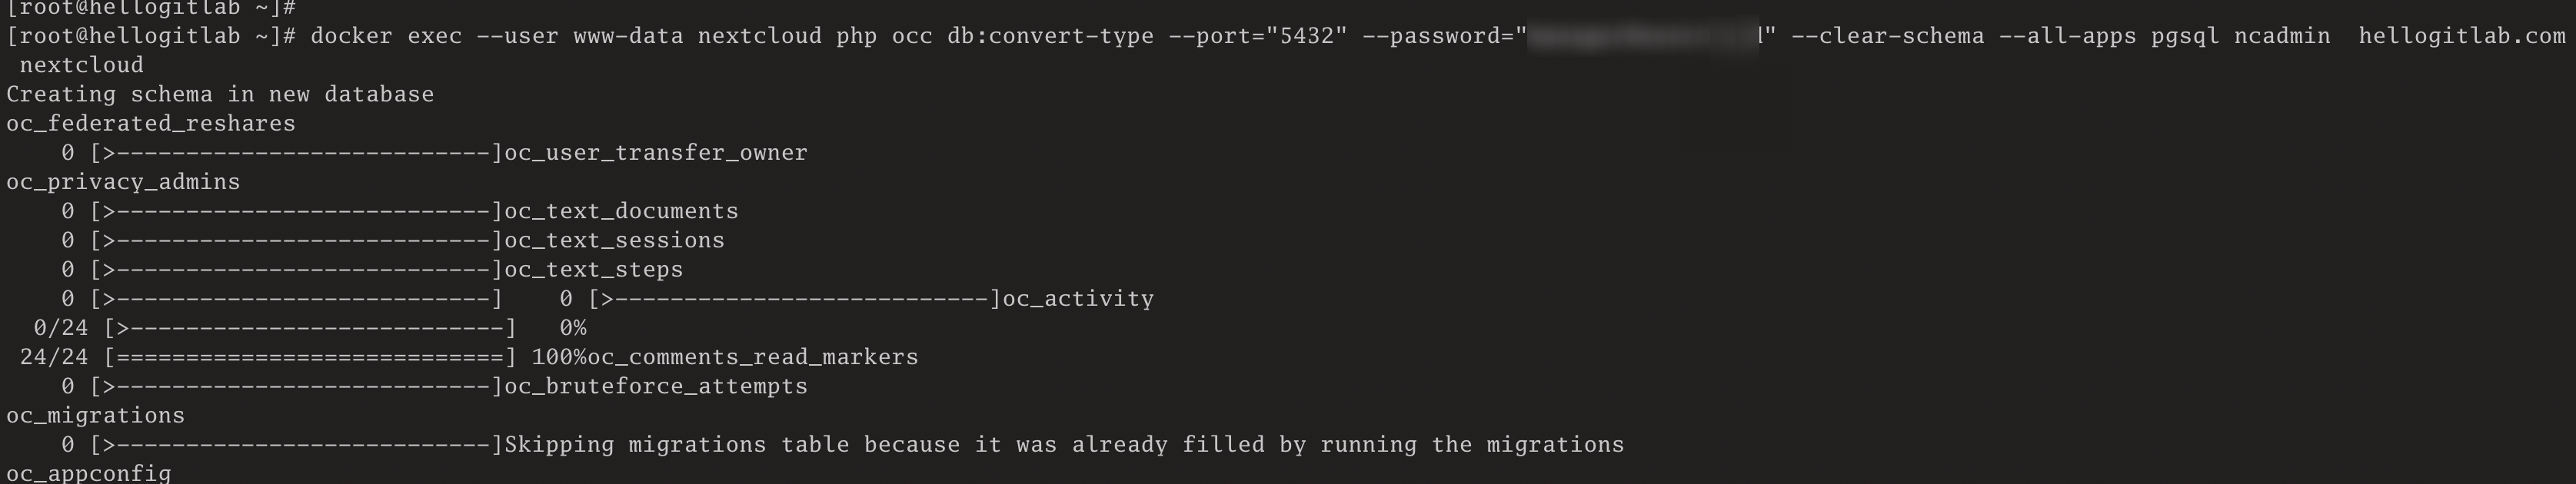The width and height of the screenshot is (2576, 484).
Task: Click oc_text_sessions table name
Action: click(614, 240)
